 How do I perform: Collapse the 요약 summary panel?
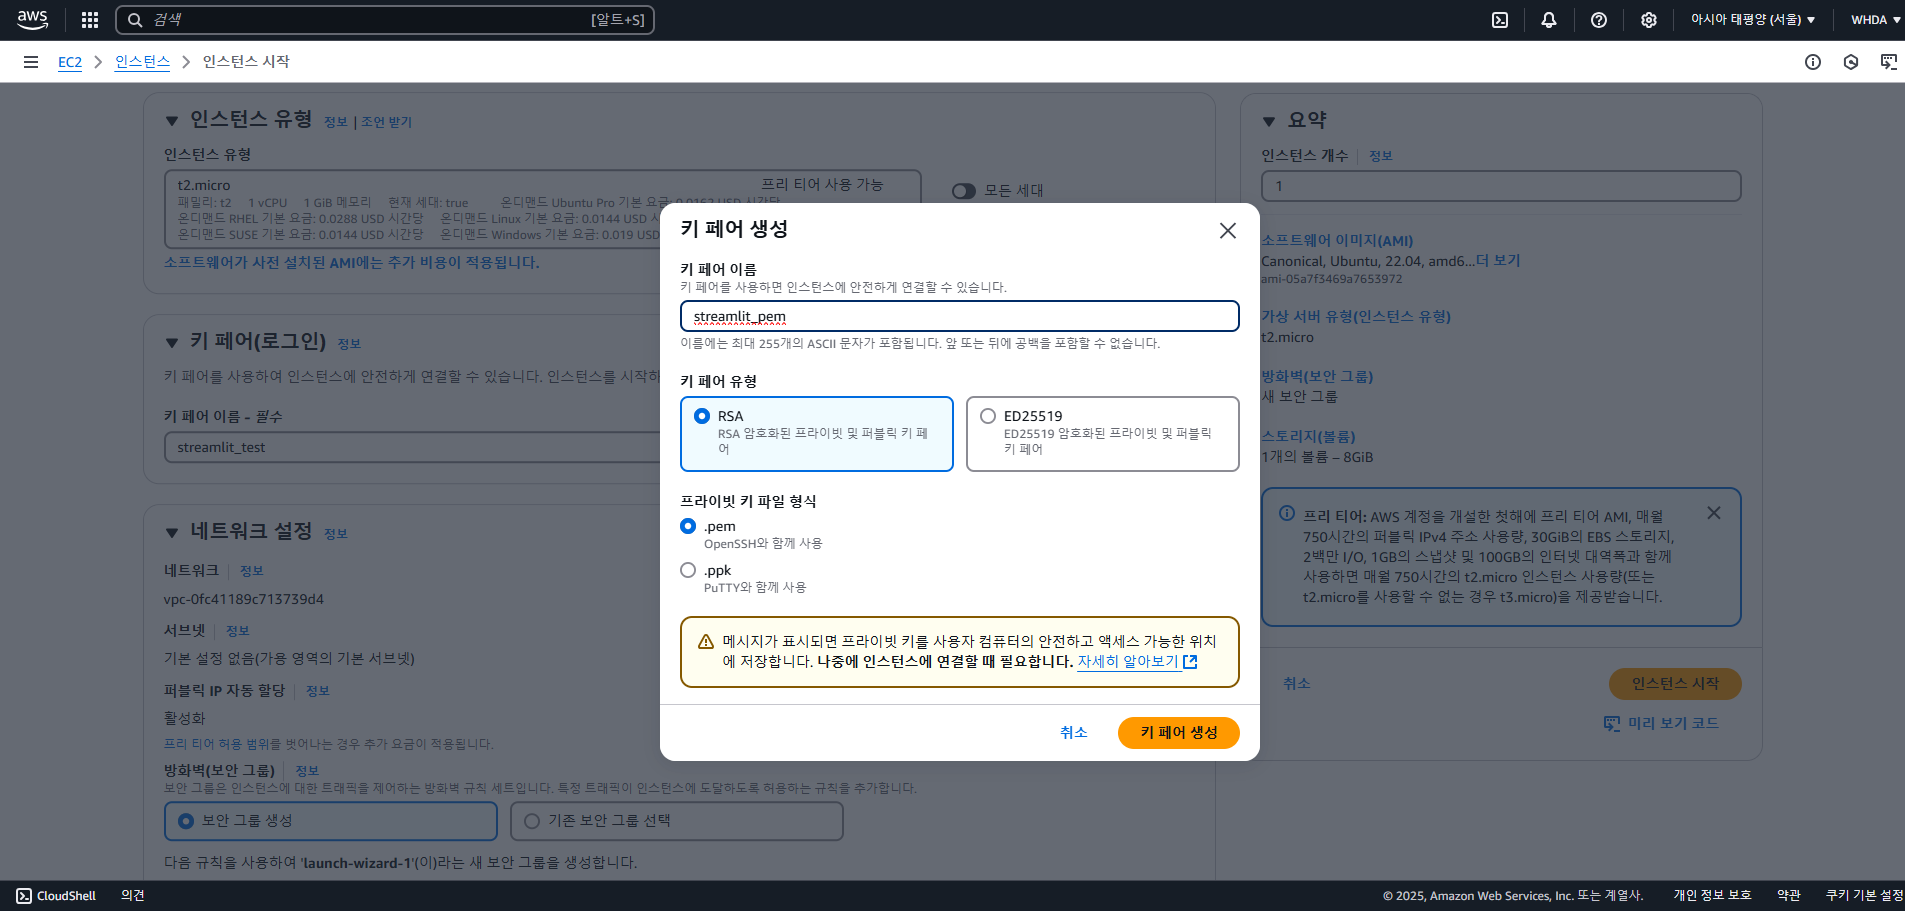click(1269, 122)
